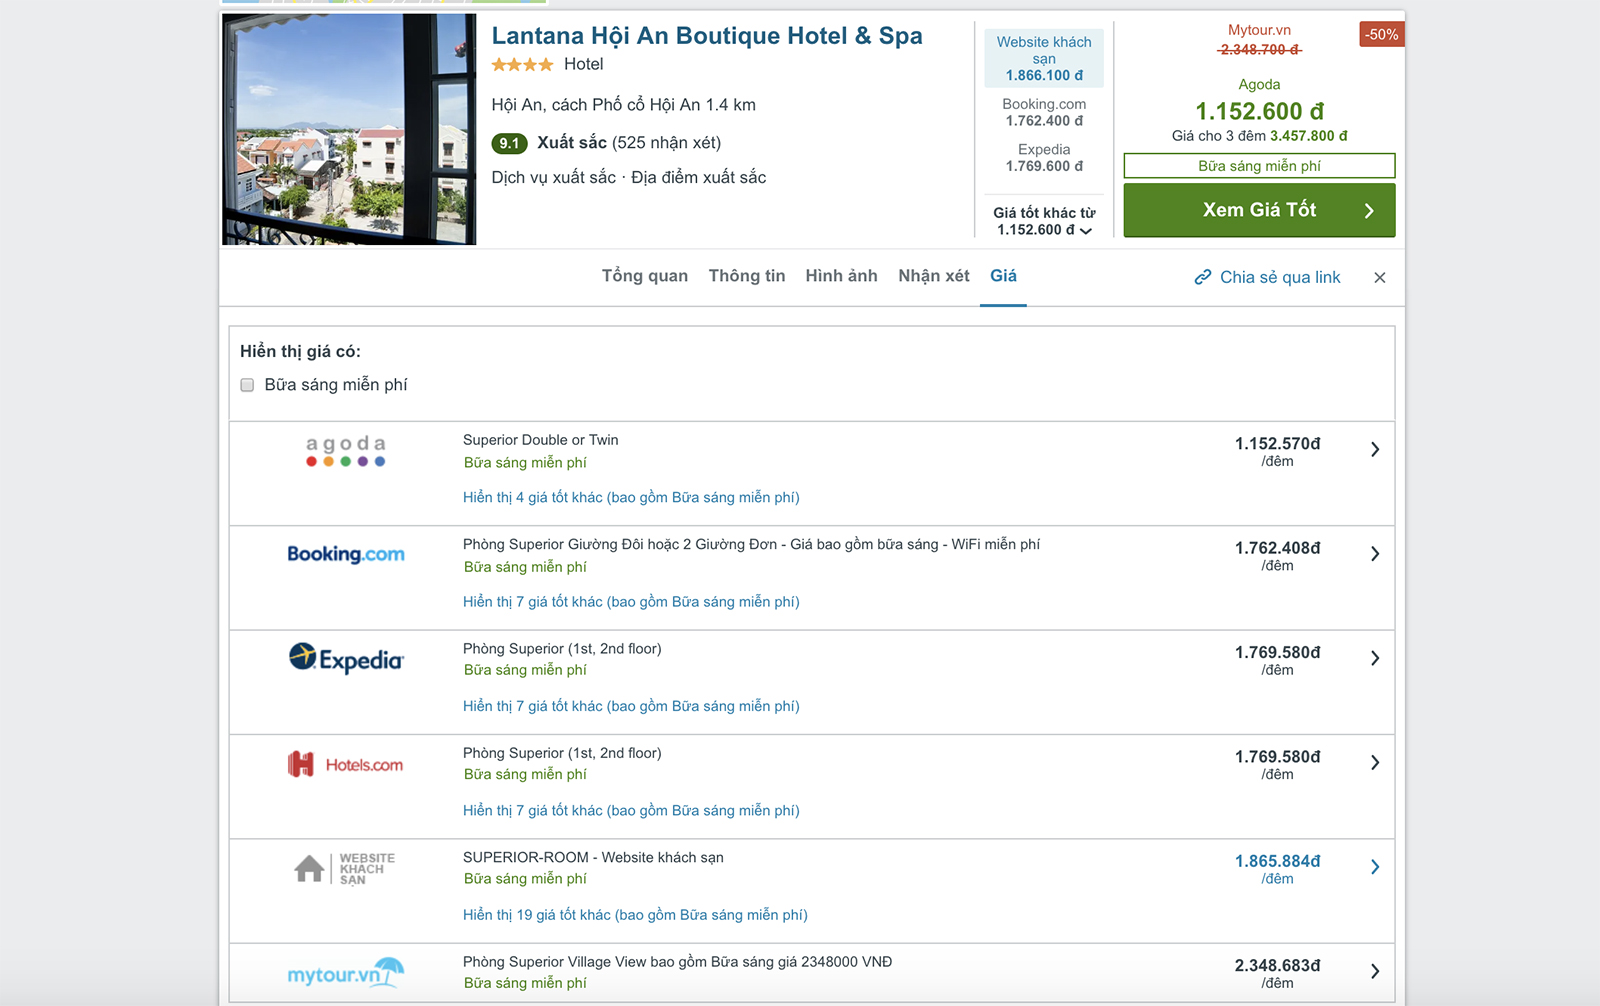Viewport: 1600px width, 1006px height.
Task: Click the 9.1 rating badge
Action: pyautogui.click(x=509, y=143)
